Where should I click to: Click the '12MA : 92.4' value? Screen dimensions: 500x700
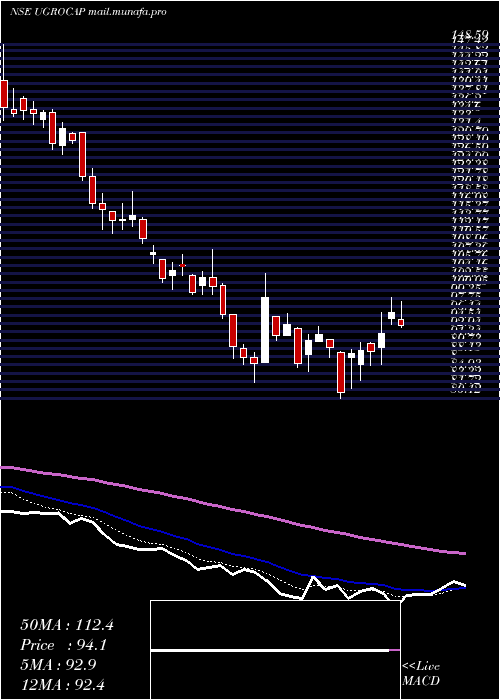tap(63, 684)
